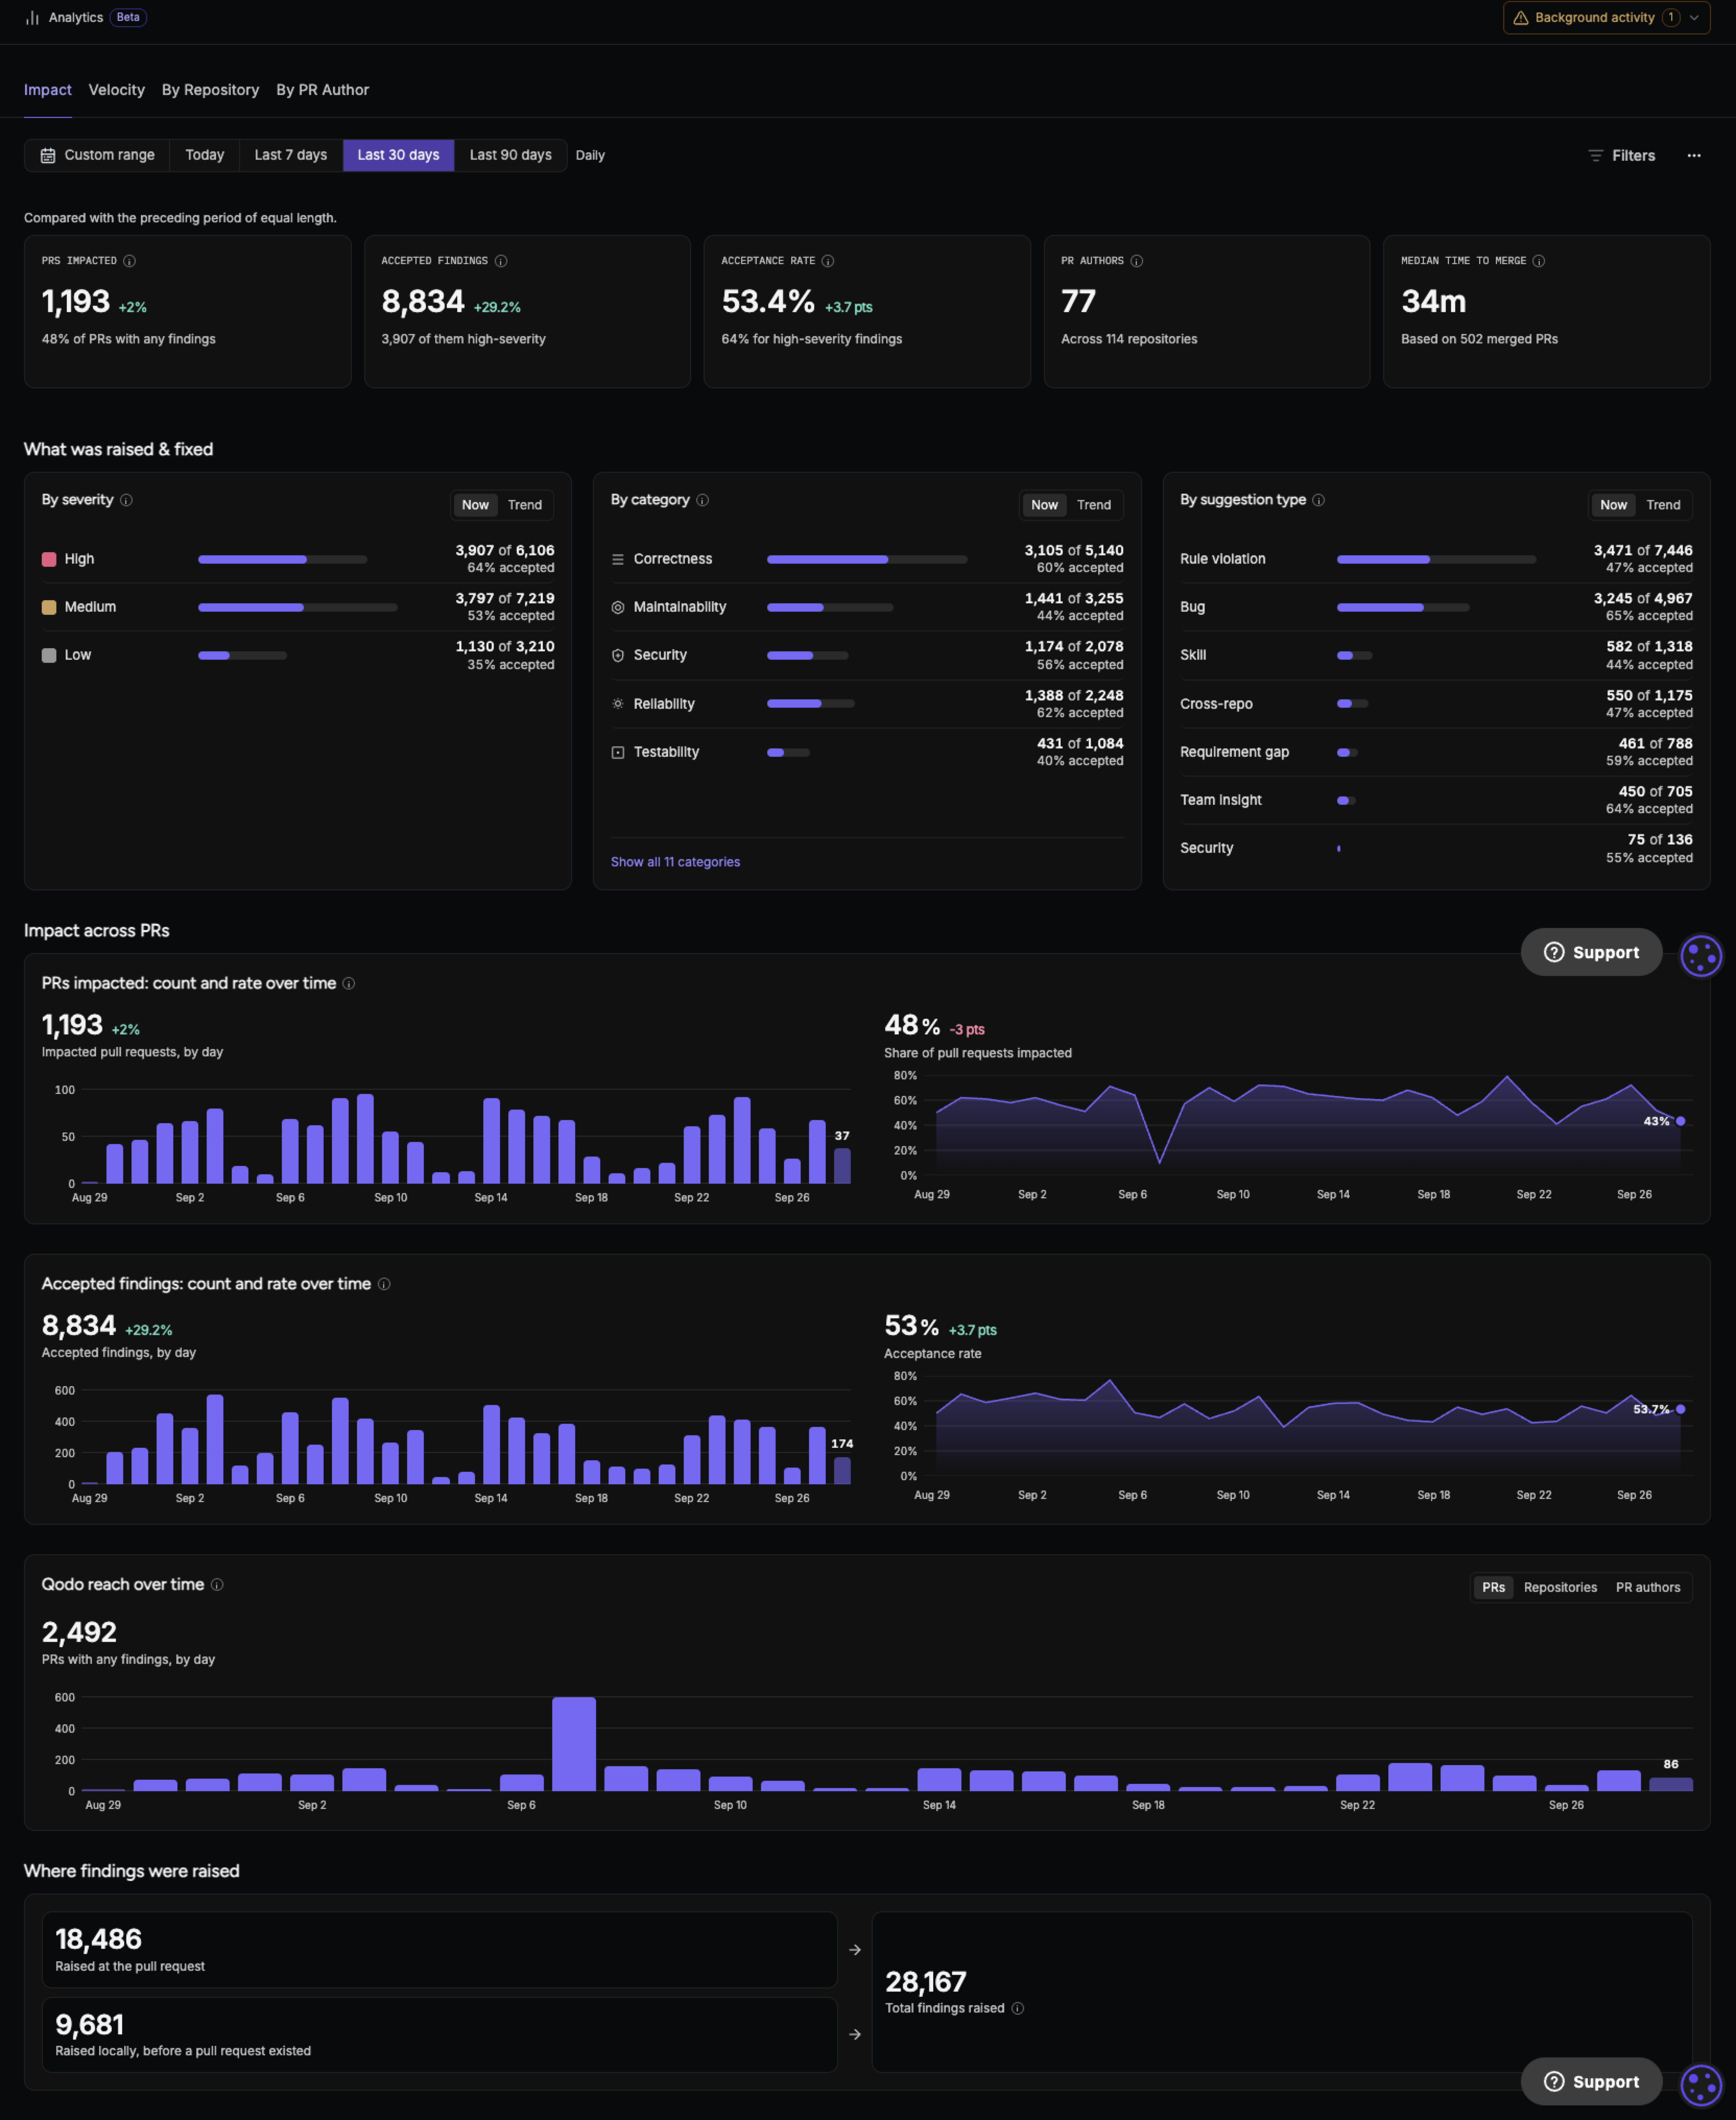Click the Beta badge next to Analytics

point(128,18)
